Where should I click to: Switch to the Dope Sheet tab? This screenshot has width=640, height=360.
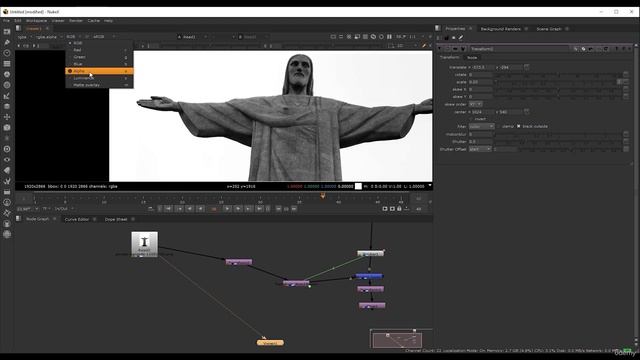(x=116, y=219)
